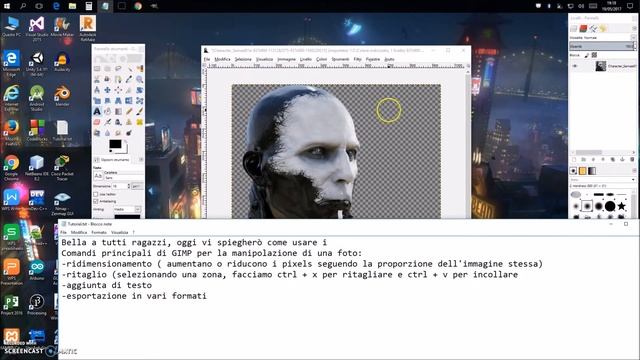
Task: Select the Bucket Fill tool
Action: [107, 111]
